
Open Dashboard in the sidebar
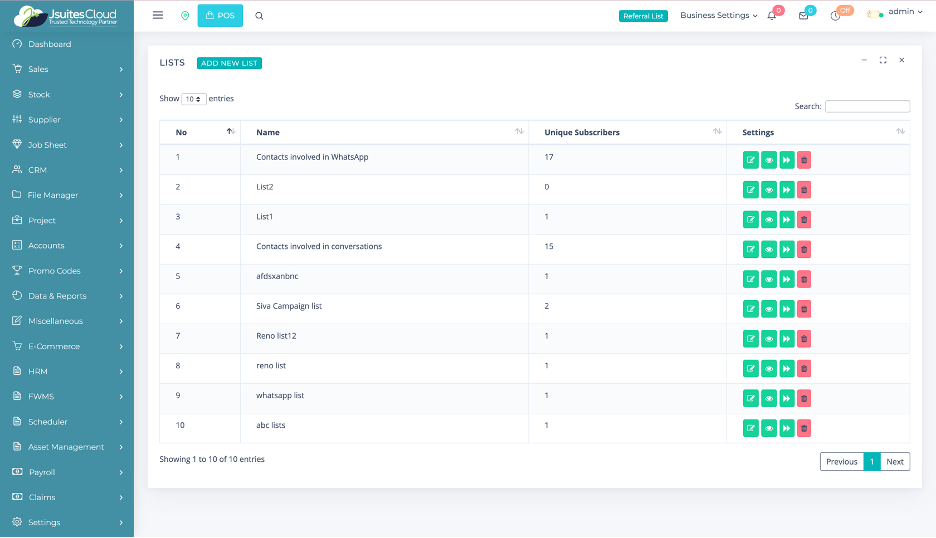pyautogui.click(x=49, y=44)
